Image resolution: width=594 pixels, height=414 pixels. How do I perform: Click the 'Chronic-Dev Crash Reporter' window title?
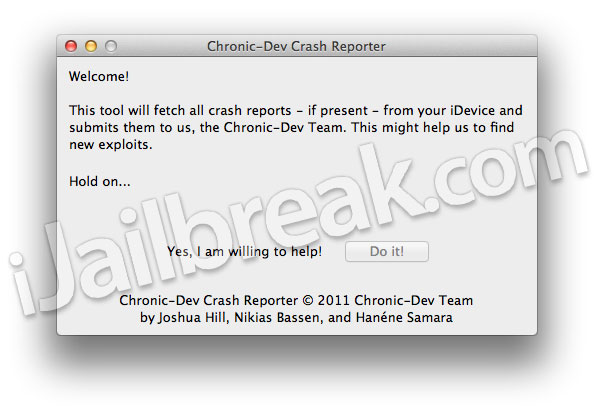tap(296, 46)
